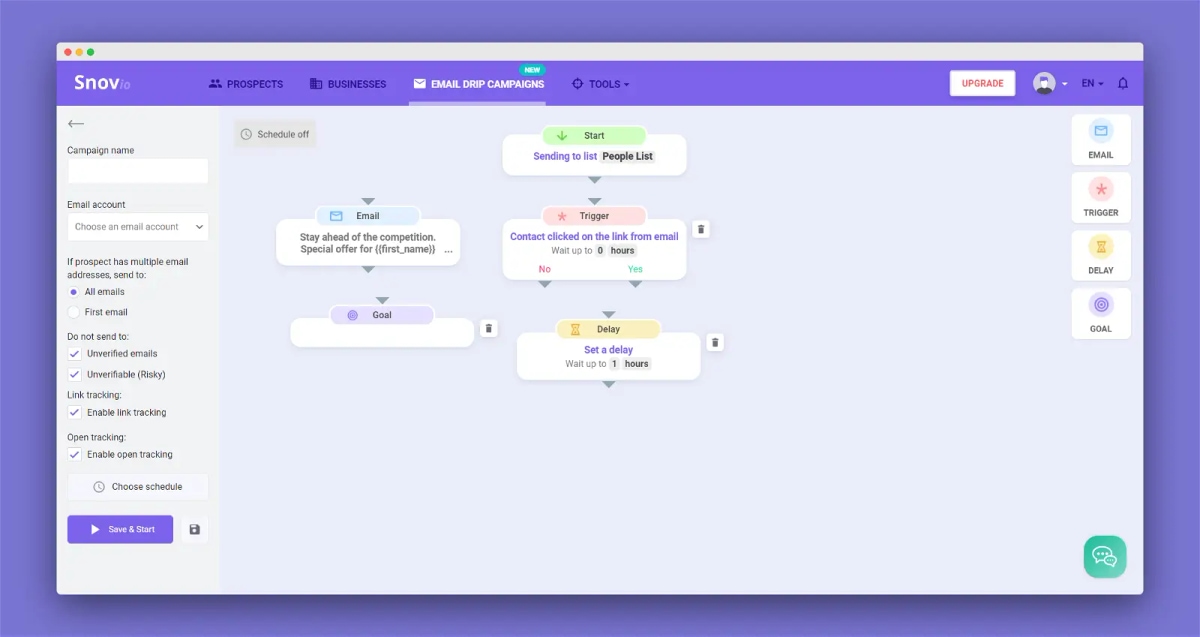
Task: Click the floppy disk save icon
Action: tap(195, 529)
